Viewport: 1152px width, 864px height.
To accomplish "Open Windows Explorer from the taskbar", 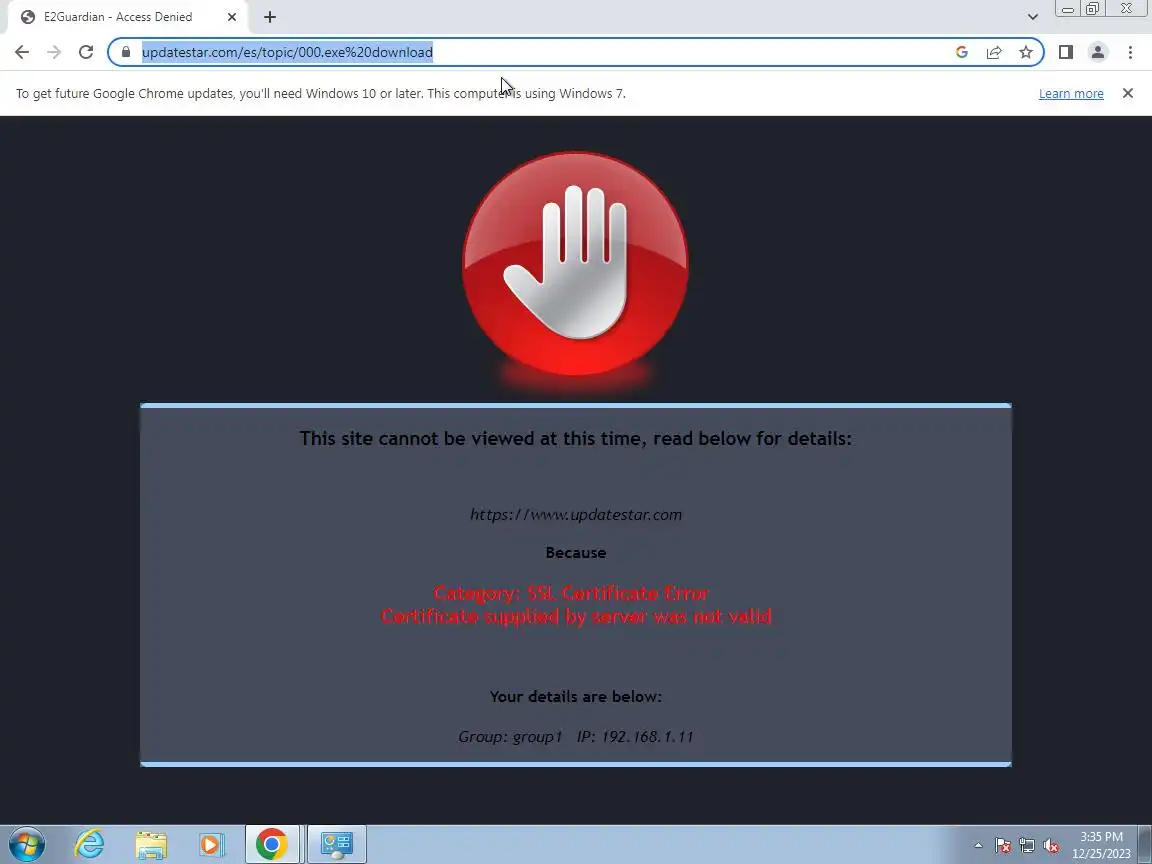I will tap(151, 844).
